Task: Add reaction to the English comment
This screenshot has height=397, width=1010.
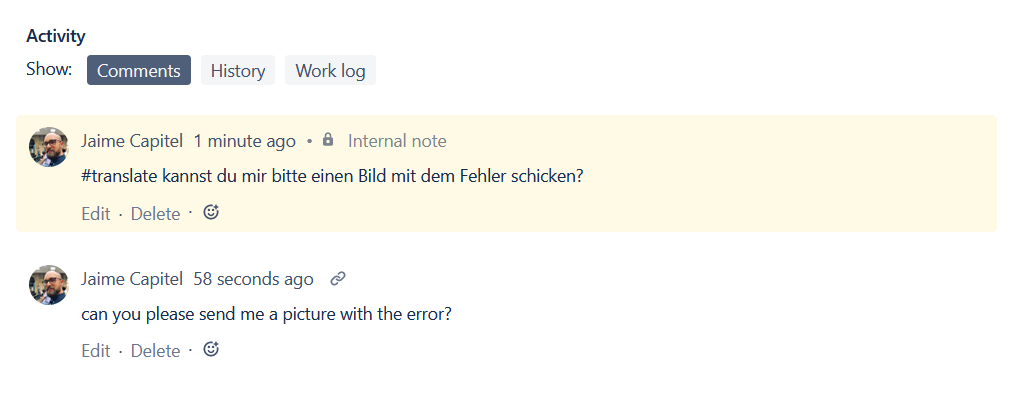Action: (x=211, y=349)
